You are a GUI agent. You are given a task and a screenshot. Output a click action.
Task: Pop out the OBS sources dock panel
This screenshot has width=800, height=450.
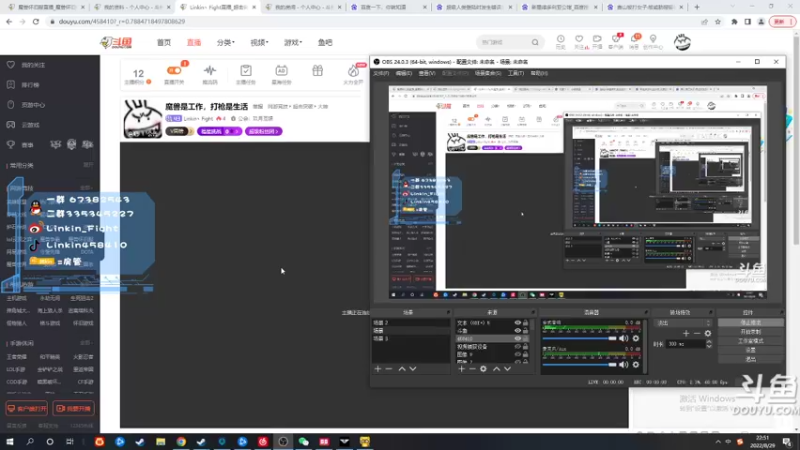click(533, 312)
